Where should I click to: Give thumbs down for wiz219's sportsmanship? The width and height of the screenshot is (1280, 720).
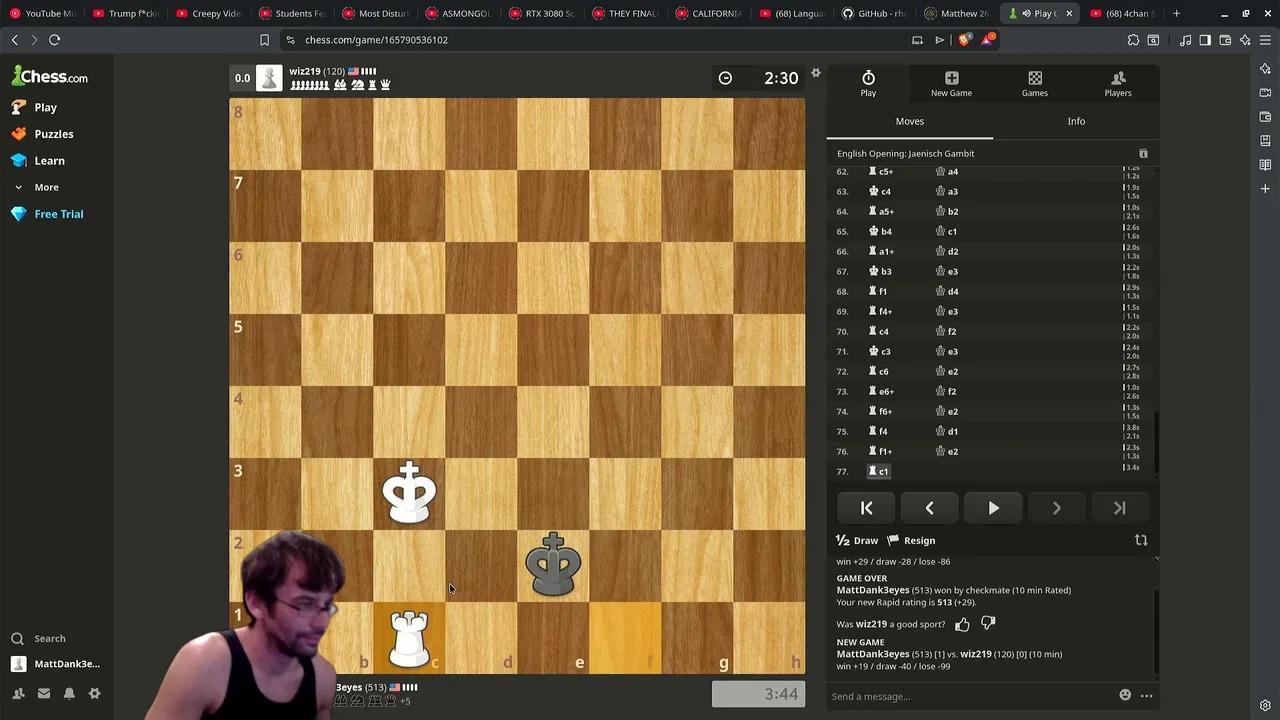tap(988, 623)
